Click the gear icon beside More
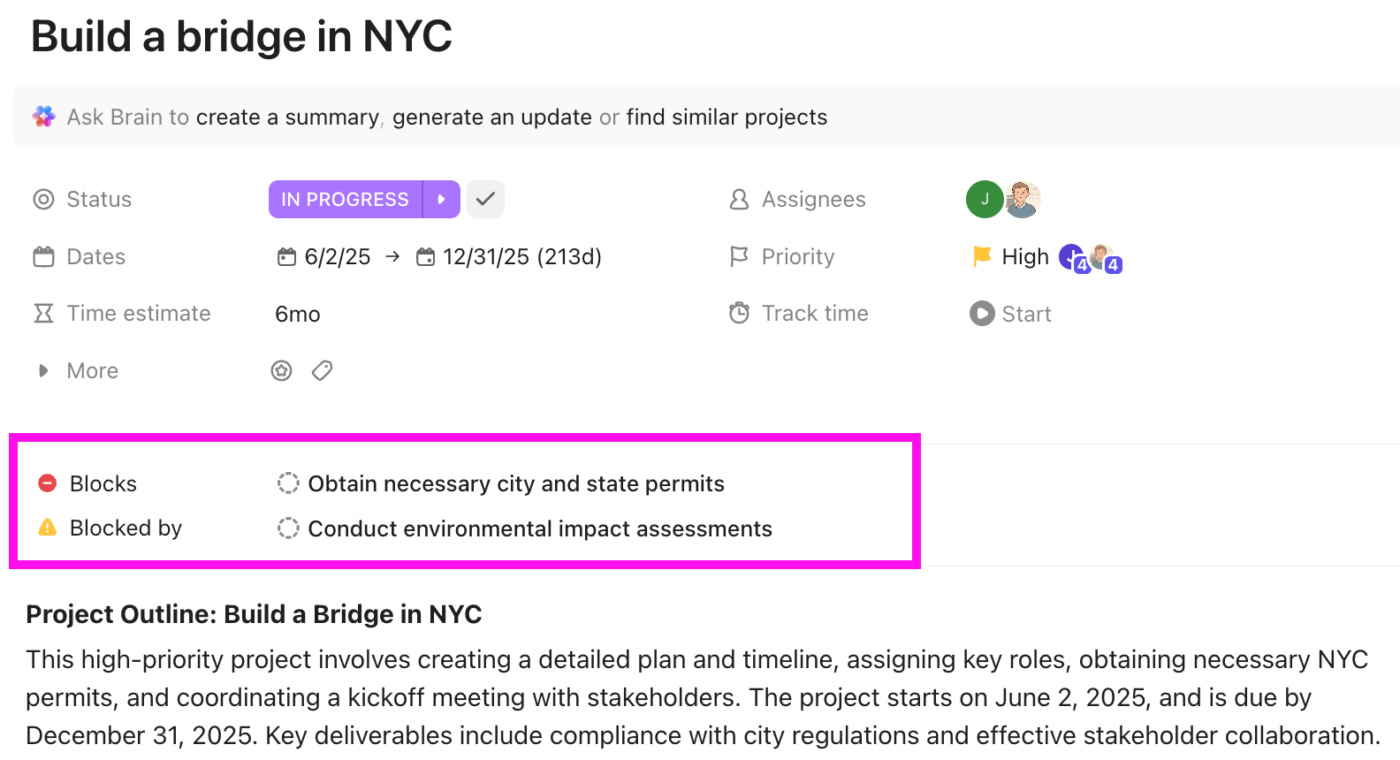The width and height of the screenshot is (1400, 760). (281, 370)
